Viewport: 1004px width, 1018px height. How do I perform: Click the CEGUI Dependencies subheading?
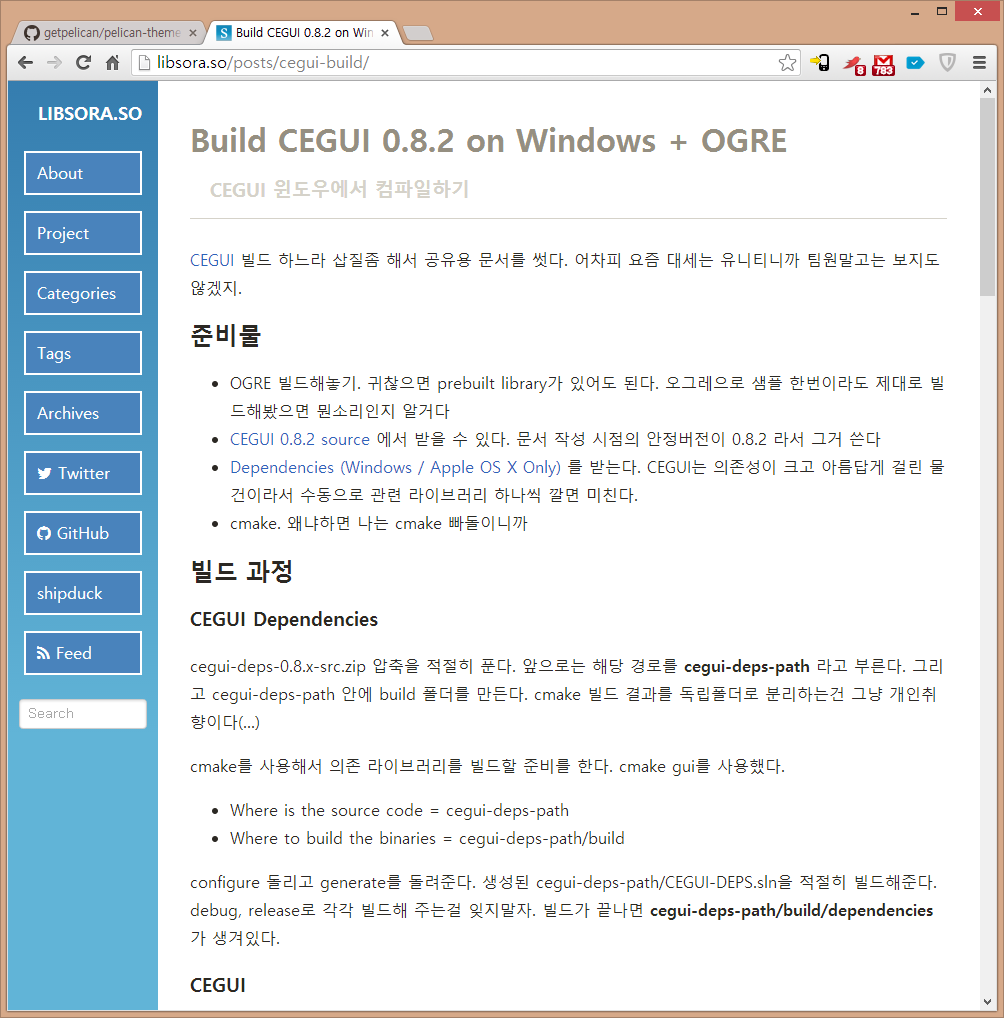(284, 619)
